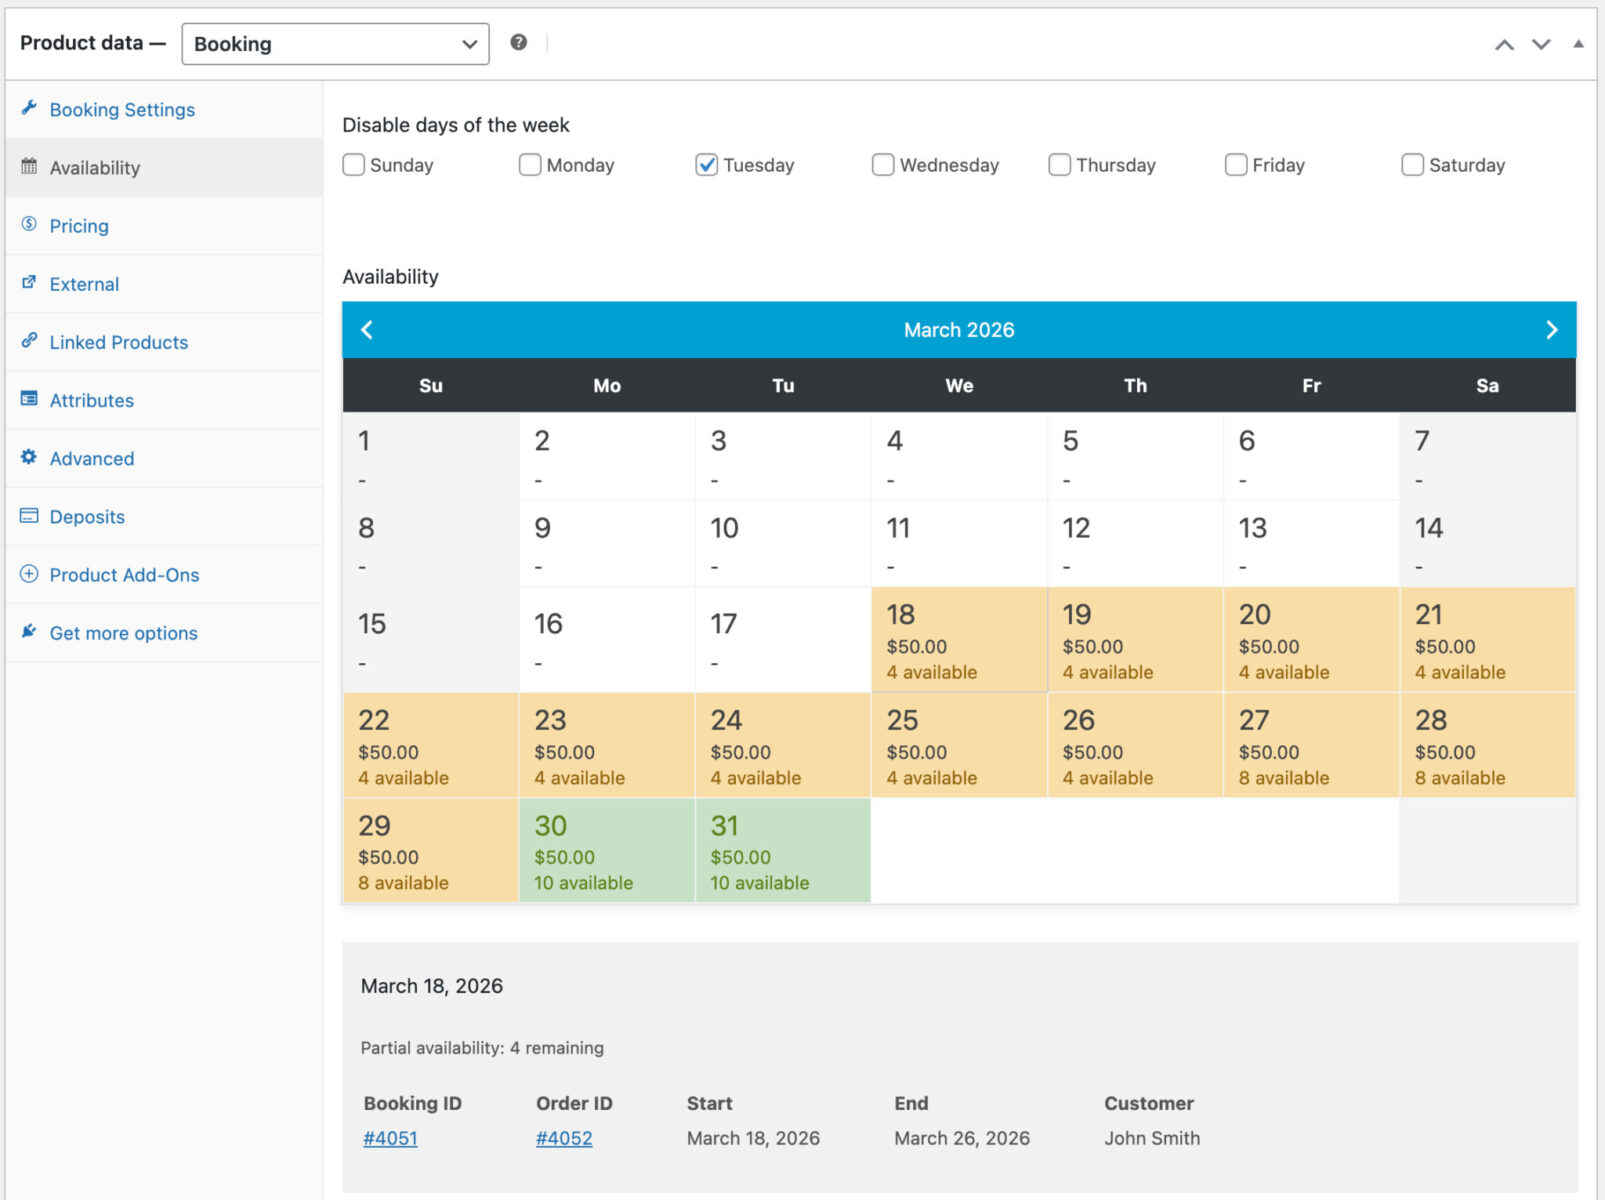Check the Friday day checkbox
The height and width of the screenshot is (1200, 1605).
1236,165
